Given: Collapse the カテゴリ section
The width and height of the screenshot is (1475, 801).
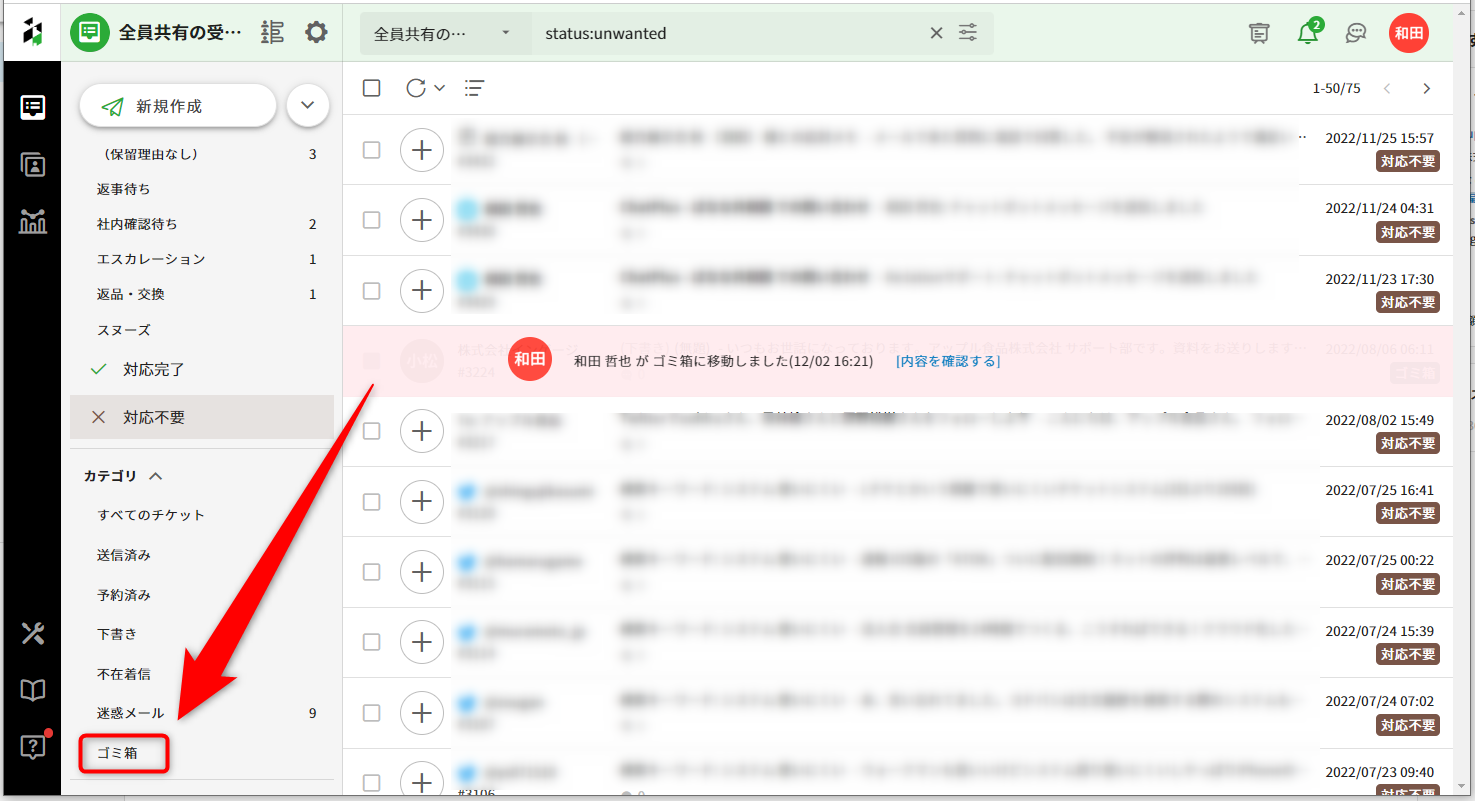Looking at the screenshot, I should (156, 477).
